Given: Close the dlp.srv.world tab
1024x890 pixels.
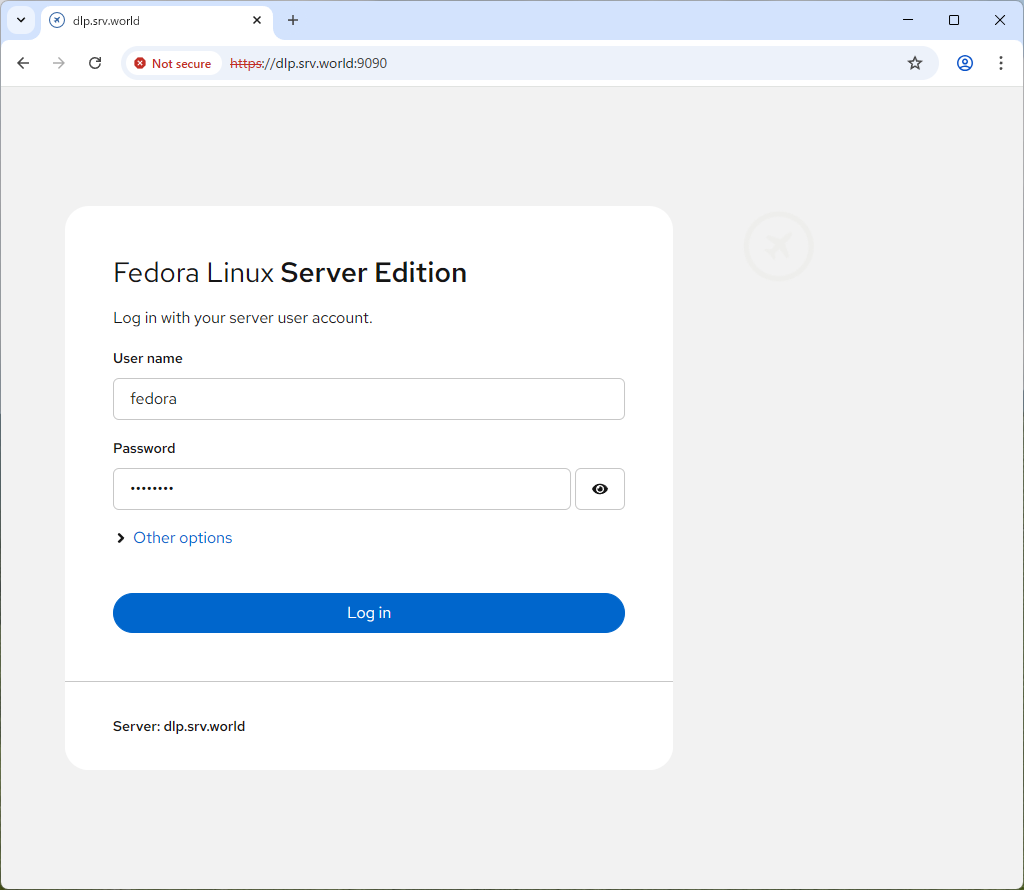Looking at the screenshot, I should [257, 20].
